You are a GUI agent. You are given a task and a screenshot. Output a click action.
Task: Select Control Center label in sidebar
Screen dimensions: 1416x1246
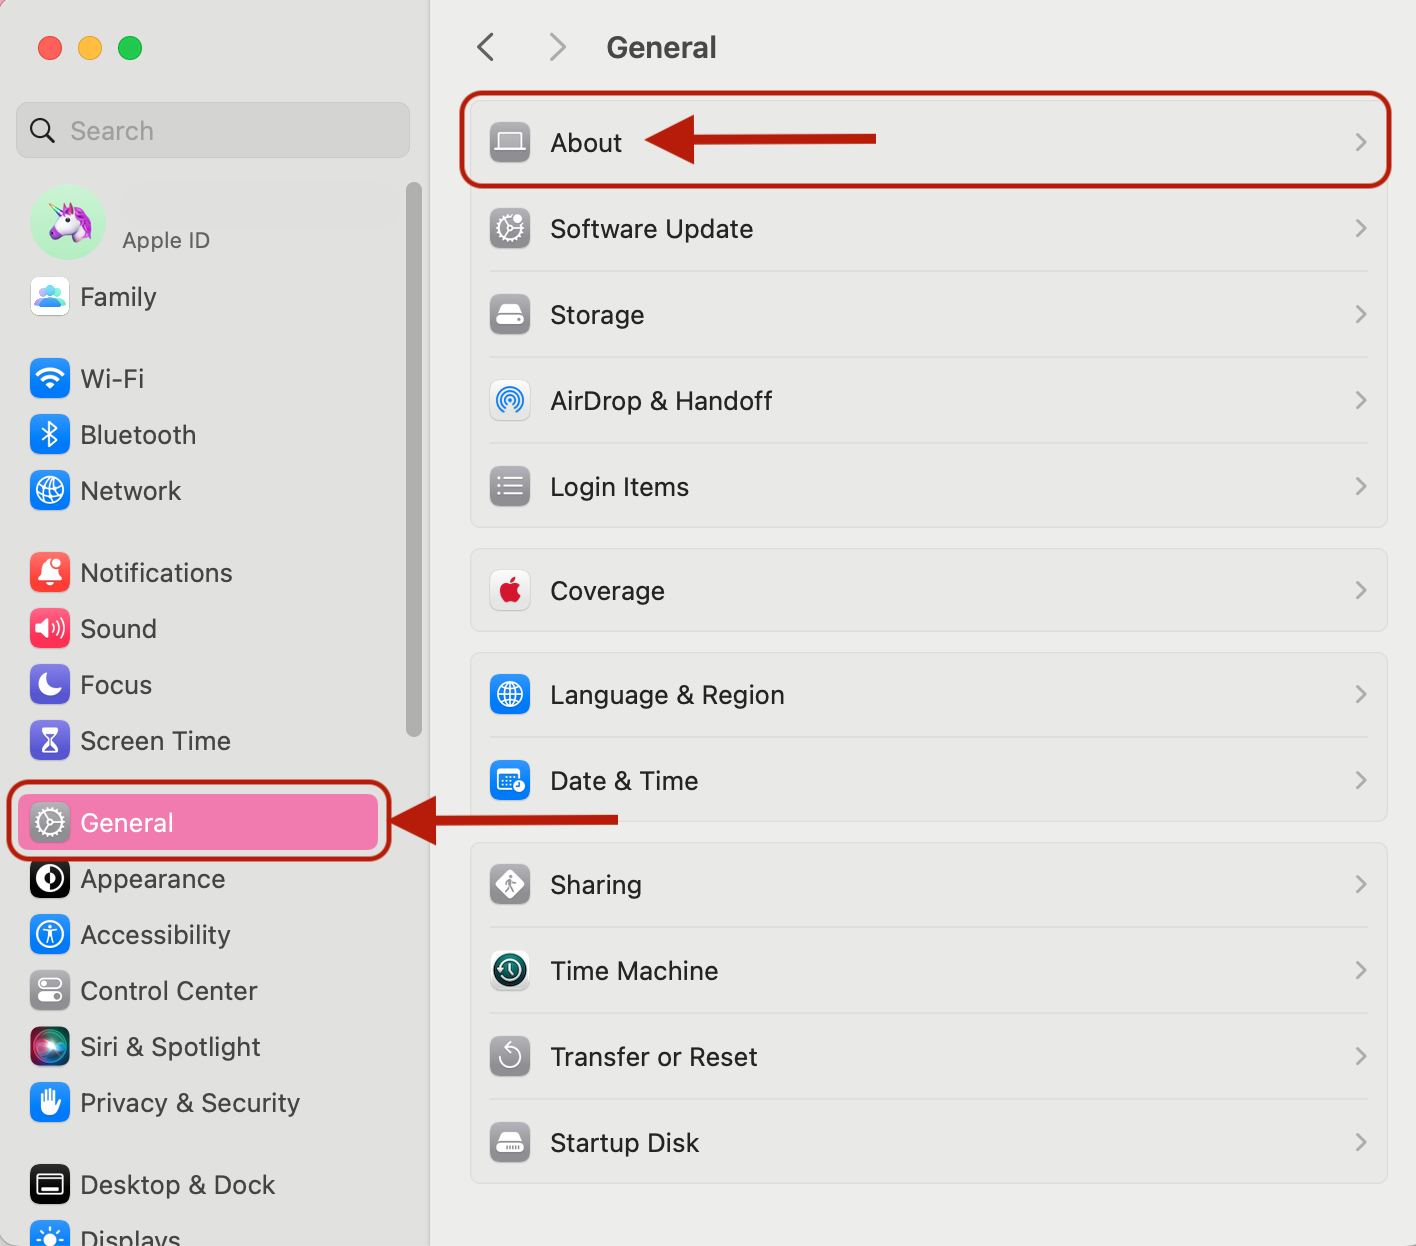[x=169, y=991]
